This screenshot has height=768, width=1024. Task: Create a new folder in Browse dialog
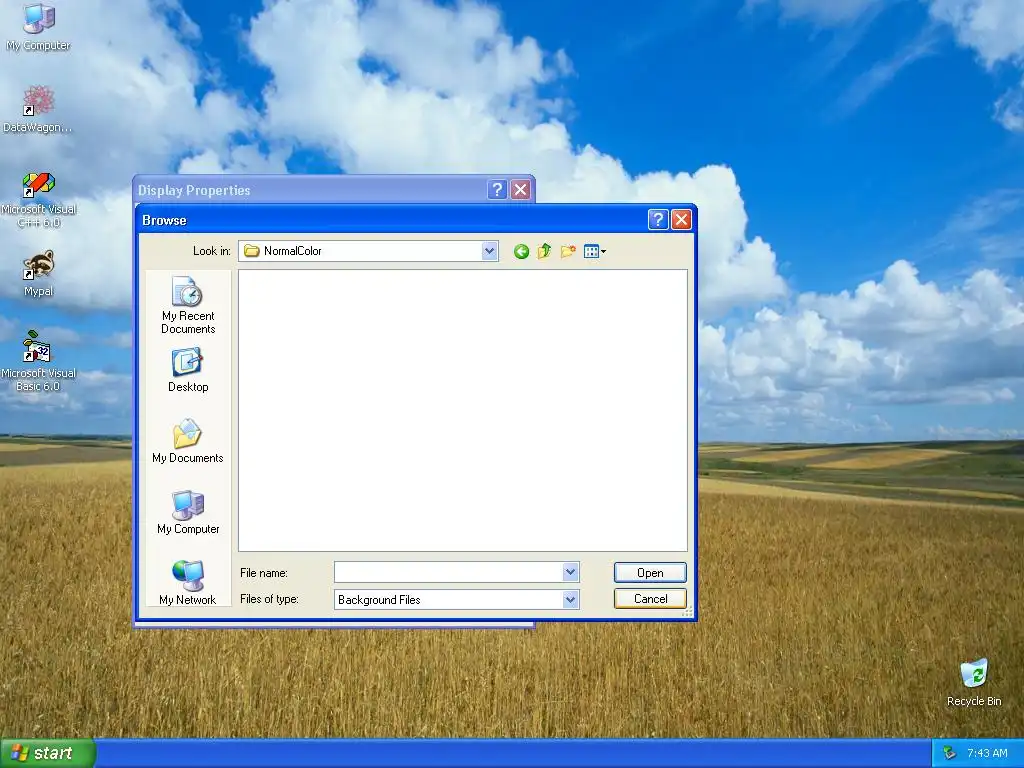click(568, 251)
